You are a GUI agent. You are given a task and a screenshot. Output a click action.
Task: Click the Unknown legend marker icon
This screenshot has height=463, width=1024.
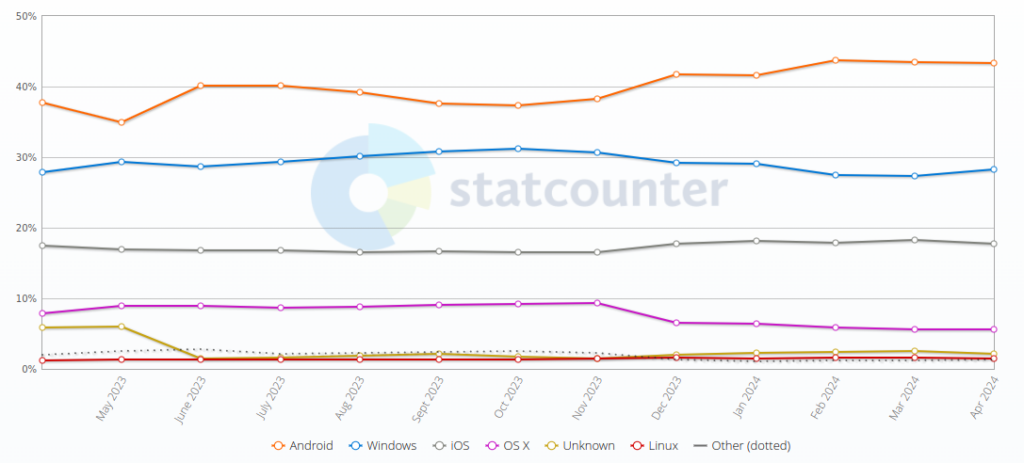click(x=564, y=445)
